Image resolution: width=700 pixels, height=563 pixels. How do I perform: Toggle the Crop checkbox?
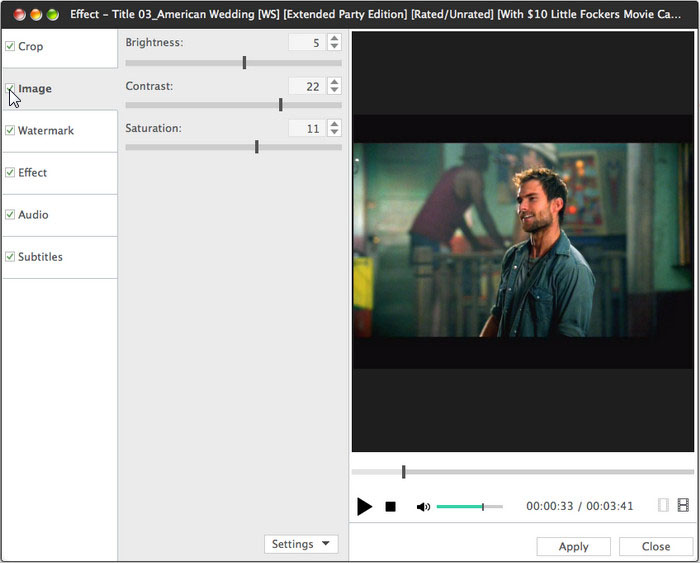point(10,46)
